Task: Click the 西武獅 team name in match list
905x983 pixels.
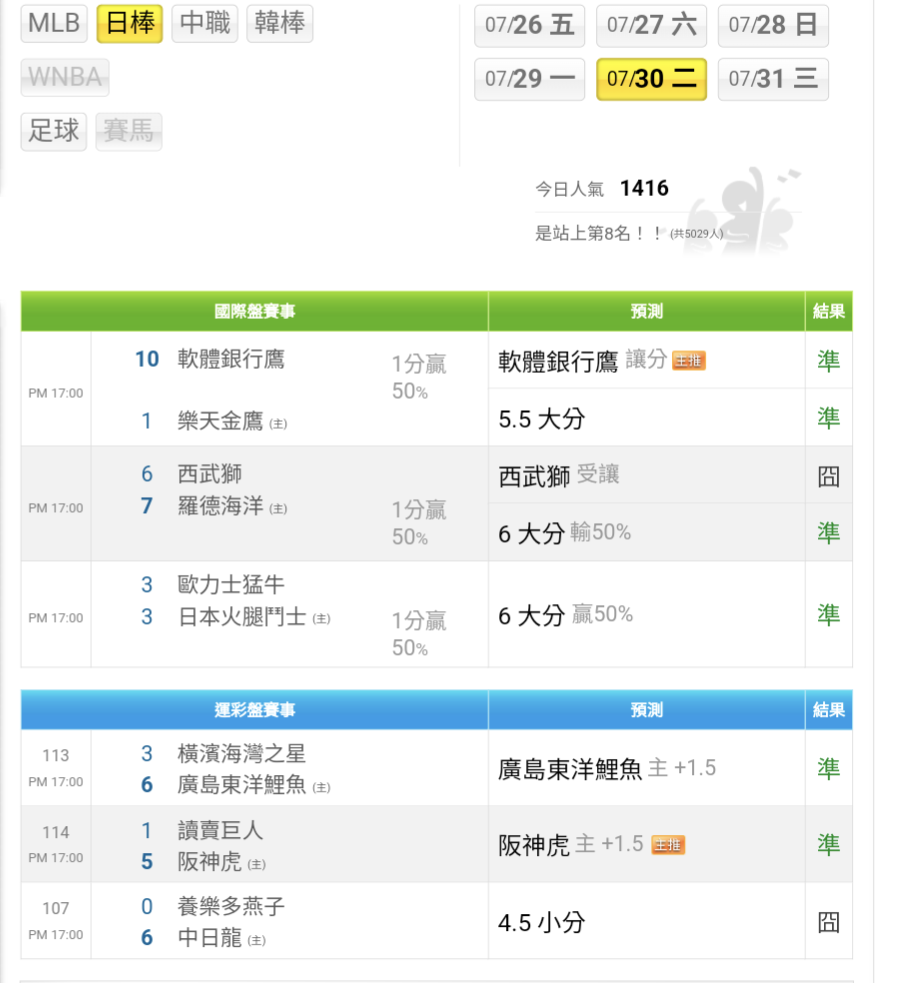Action: click(x=209, y=474)
